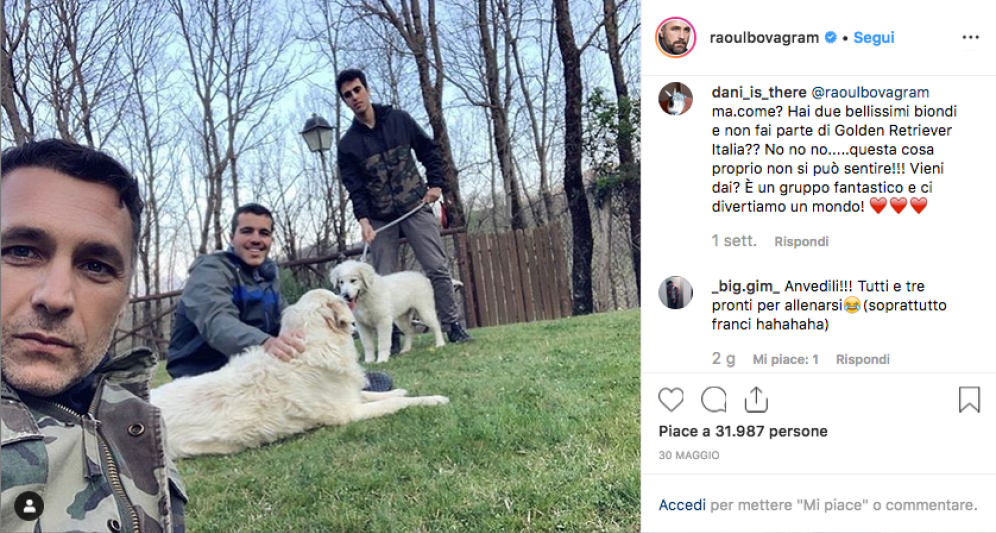
Task: Open dani_is_there avatar
Action: (x=675, y=98)
